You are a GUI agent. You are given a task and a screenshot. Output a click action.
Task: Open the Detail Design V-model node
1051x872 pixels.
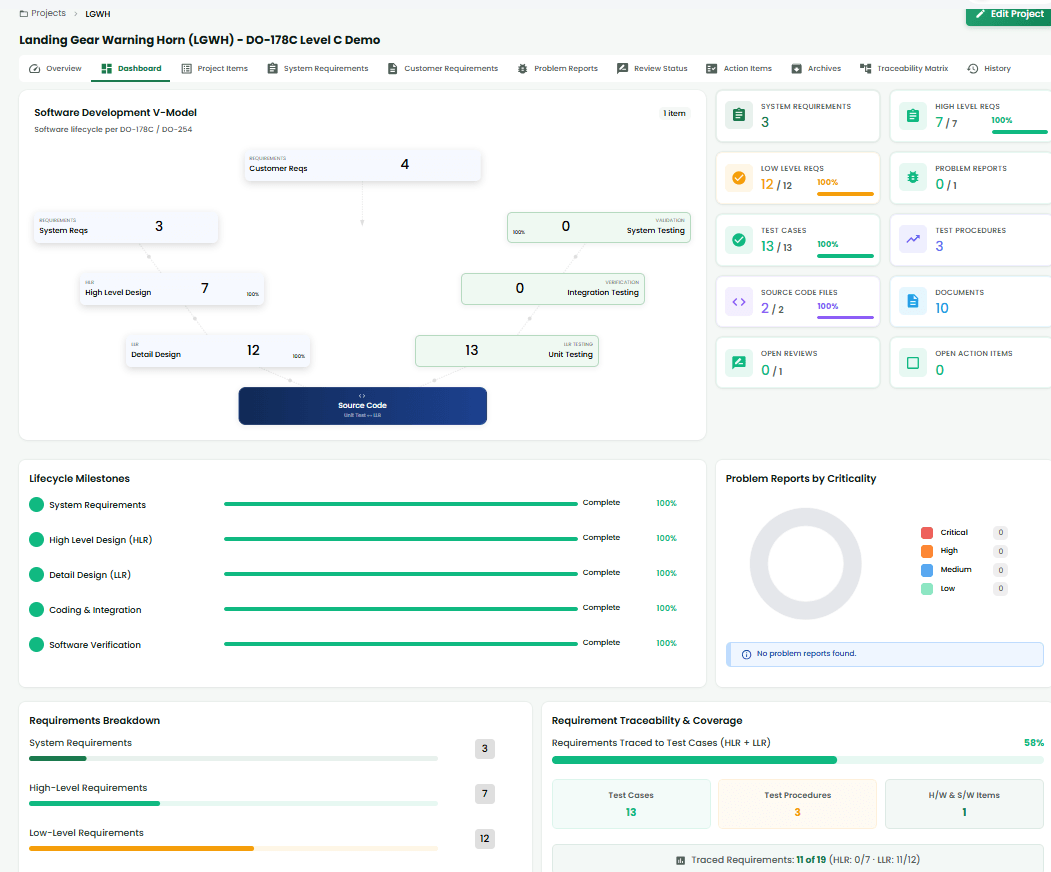coord(218,351)
